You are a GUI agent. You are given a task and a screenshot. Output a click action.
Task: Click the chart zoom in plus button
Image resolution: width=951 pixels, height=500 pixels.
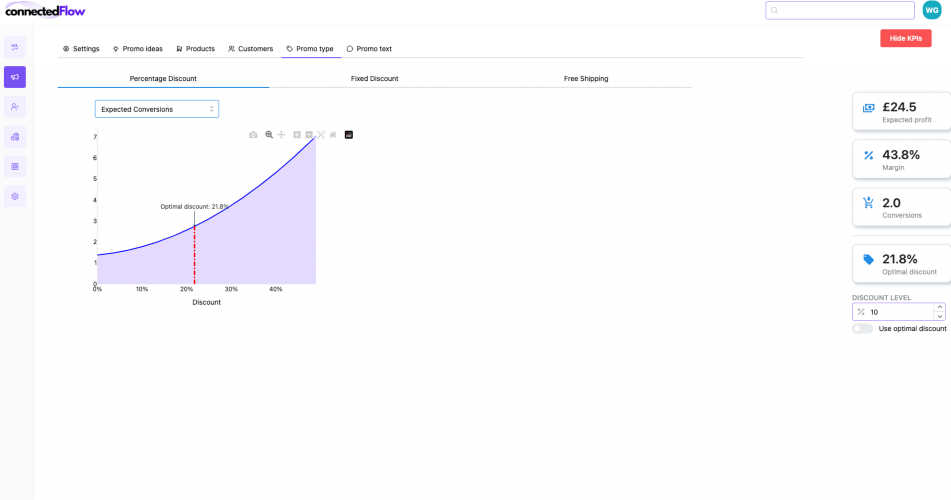tap(297, 135)
